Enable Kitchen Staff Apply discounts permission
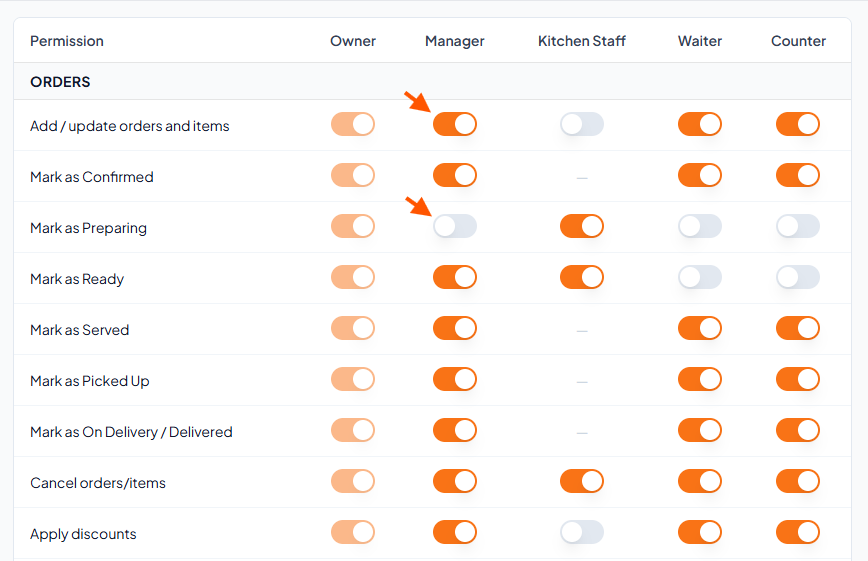868x561 pixels. click(582, 532)
